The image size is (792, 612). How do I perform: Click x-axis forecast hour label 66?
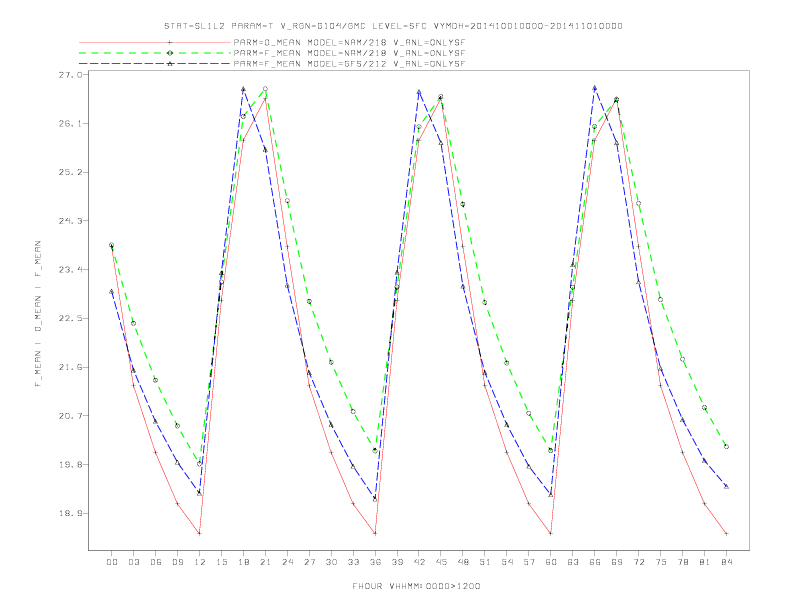pyautogui.click(x=595, y=562)
